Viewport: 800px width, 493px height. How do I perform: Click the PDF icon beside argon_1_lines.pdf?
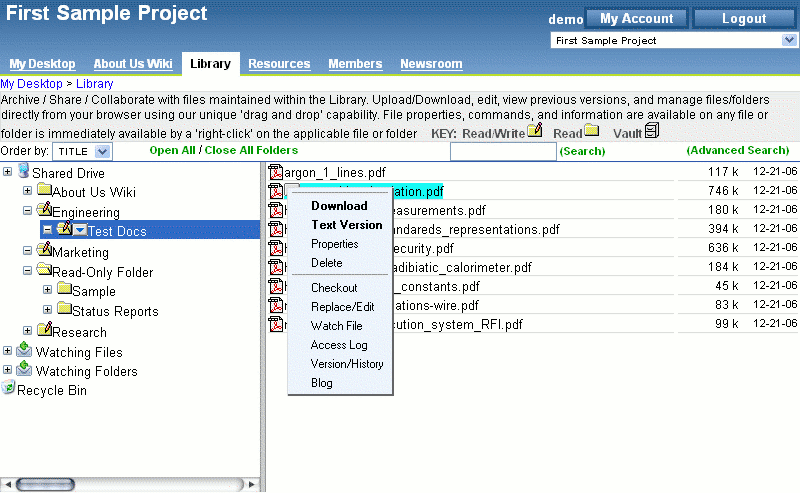click(x=276, y=172)
